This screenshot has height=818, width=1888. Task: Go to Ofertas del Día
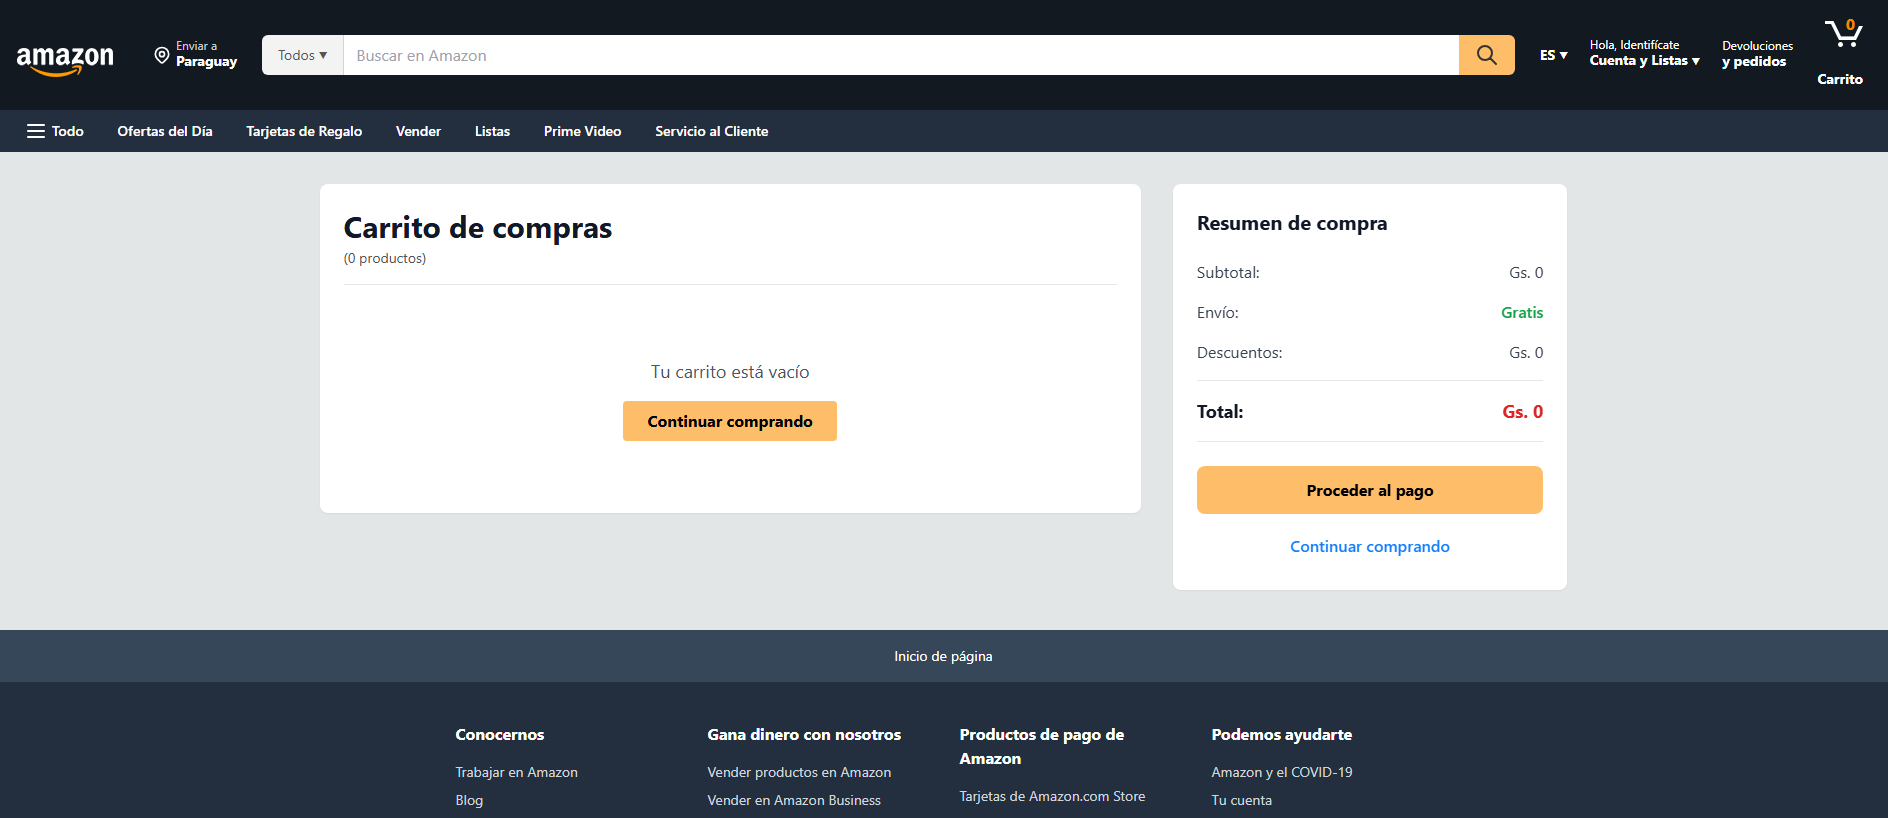tap(165, 131)
